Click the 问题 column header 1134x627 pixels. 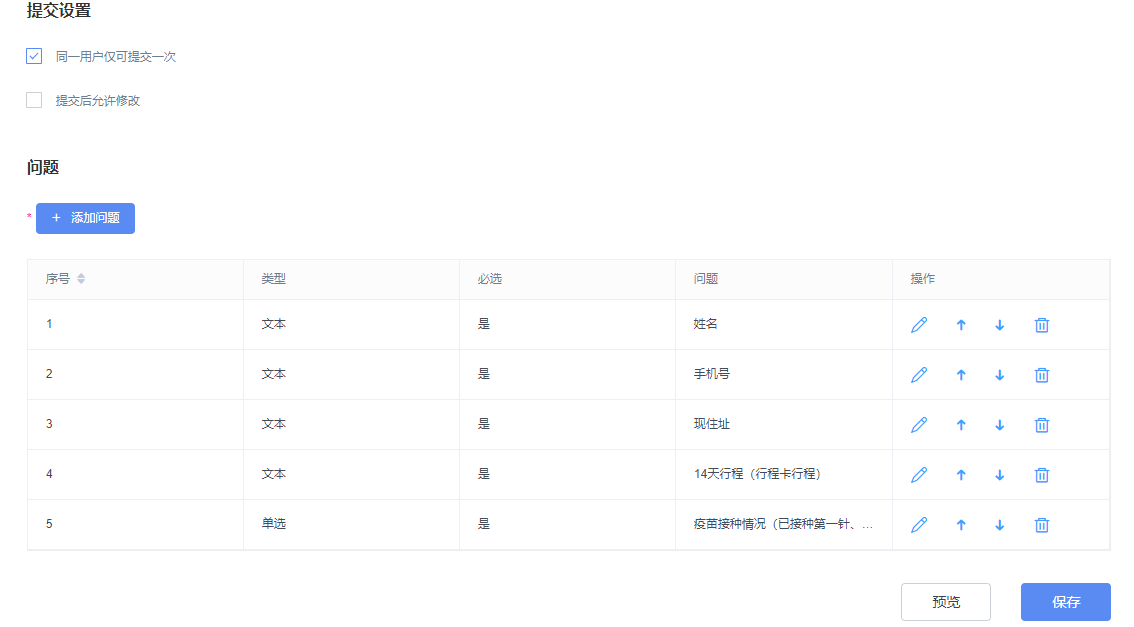(x=706, y=279)
